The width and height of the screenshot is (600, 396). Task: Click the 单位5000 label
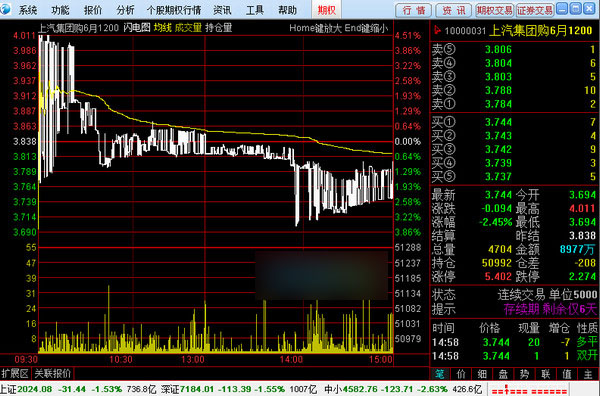click(573, 295)
